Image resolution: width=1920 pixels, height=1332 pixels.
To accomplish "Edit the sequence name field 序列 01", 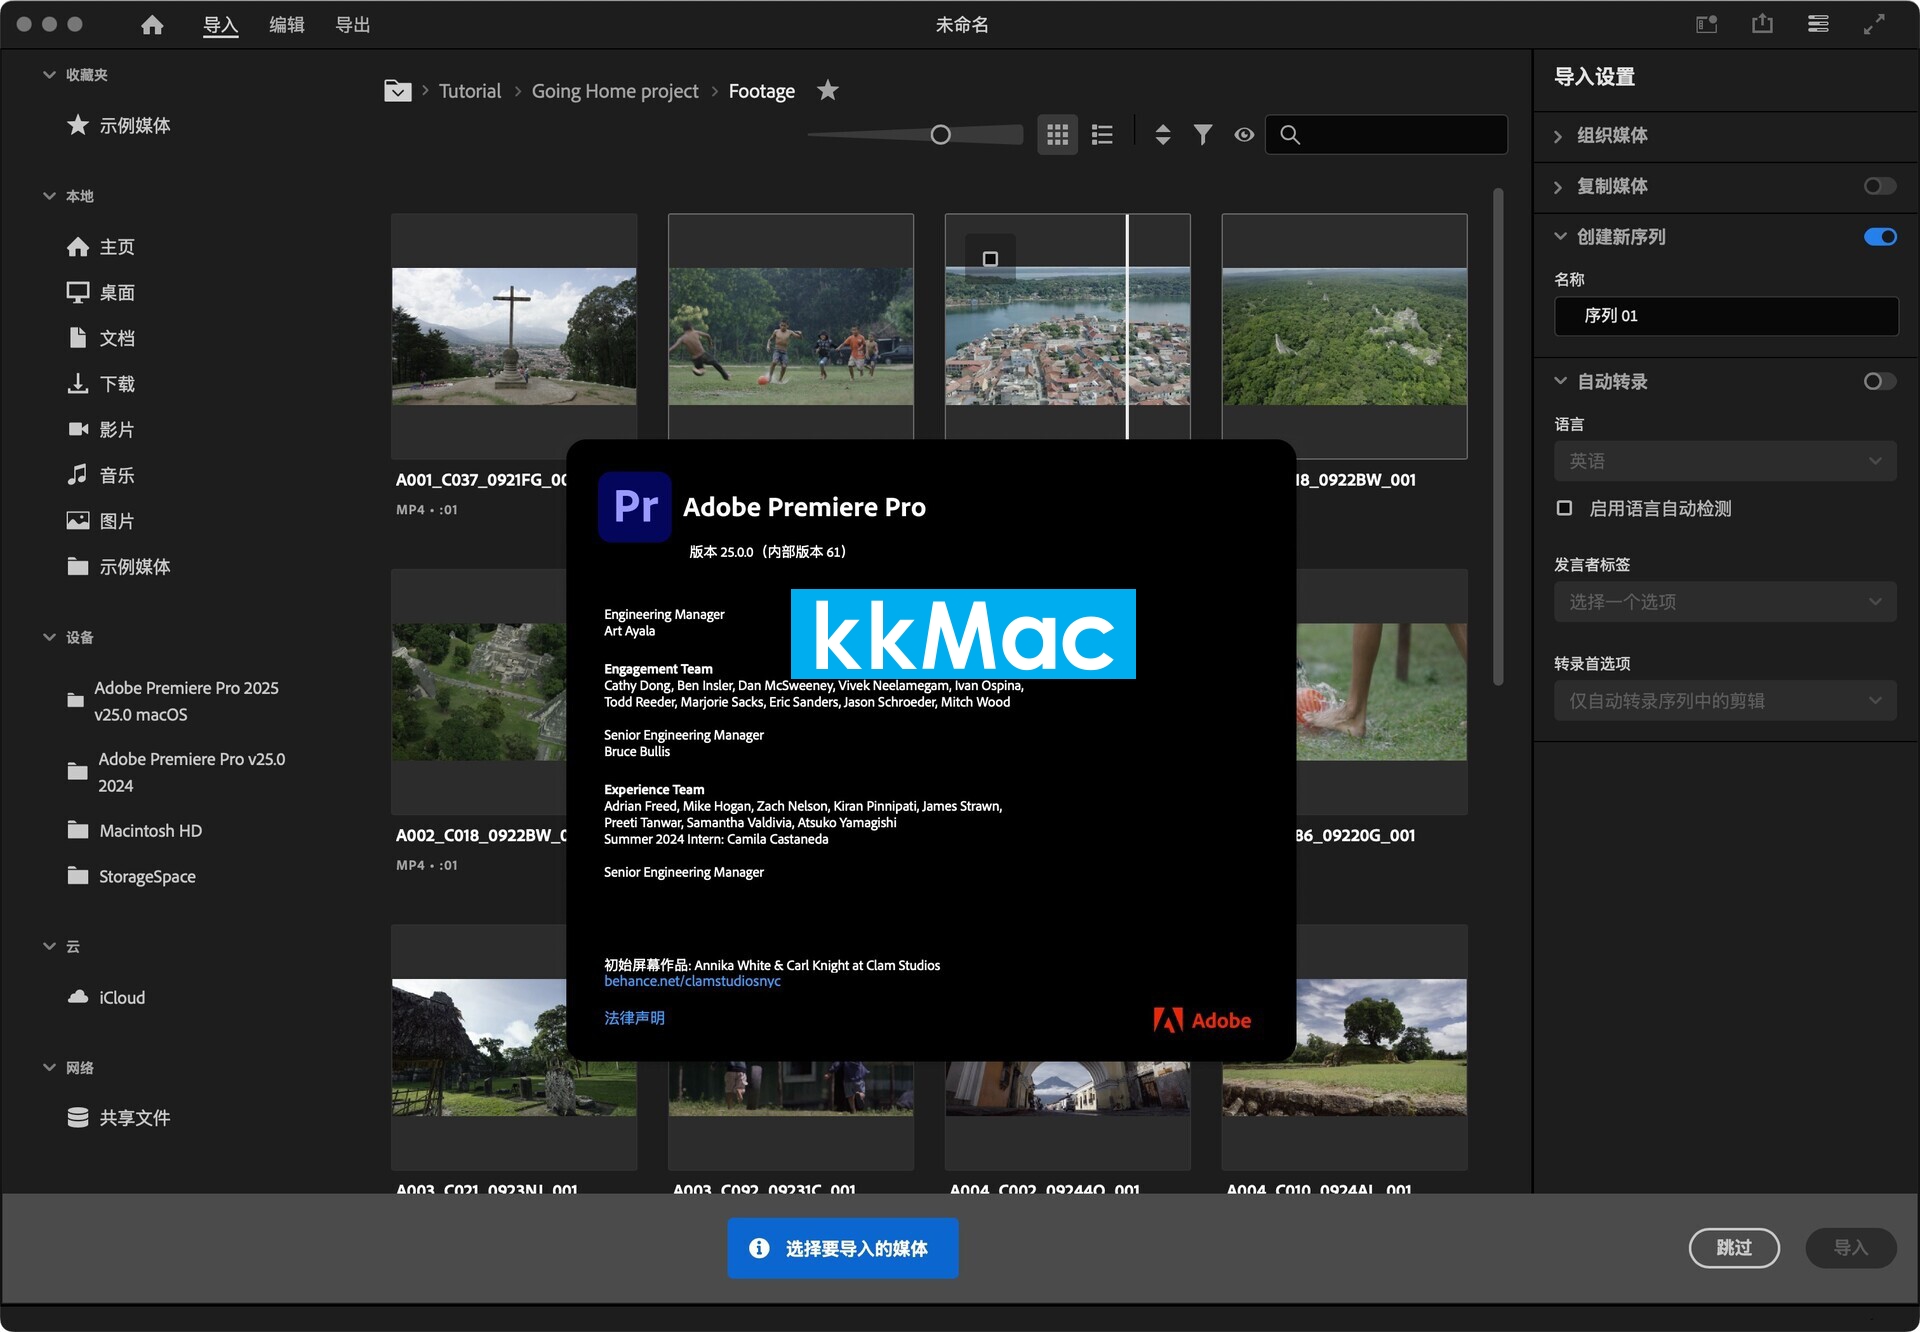I will pyautogui.click(x=1726, y=316).
